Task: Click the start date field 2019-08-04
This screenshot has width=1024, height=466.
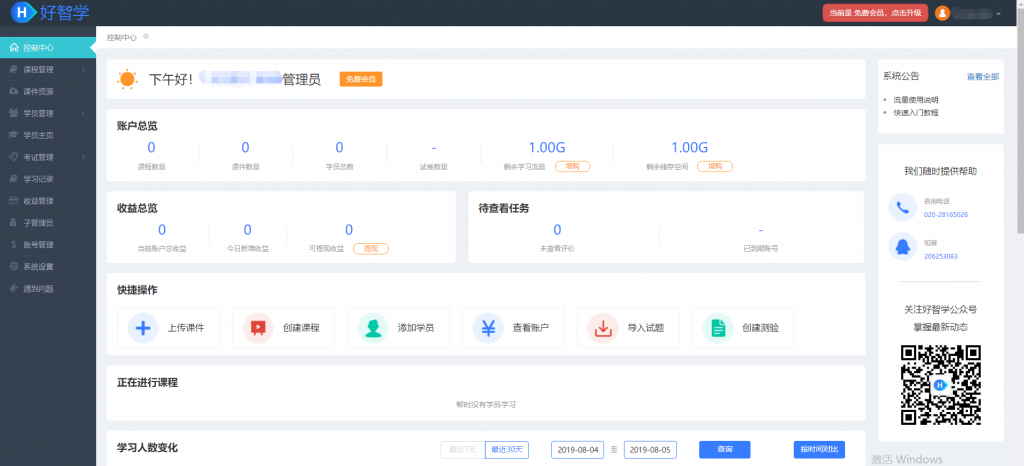Action: (x=577, y=450)
